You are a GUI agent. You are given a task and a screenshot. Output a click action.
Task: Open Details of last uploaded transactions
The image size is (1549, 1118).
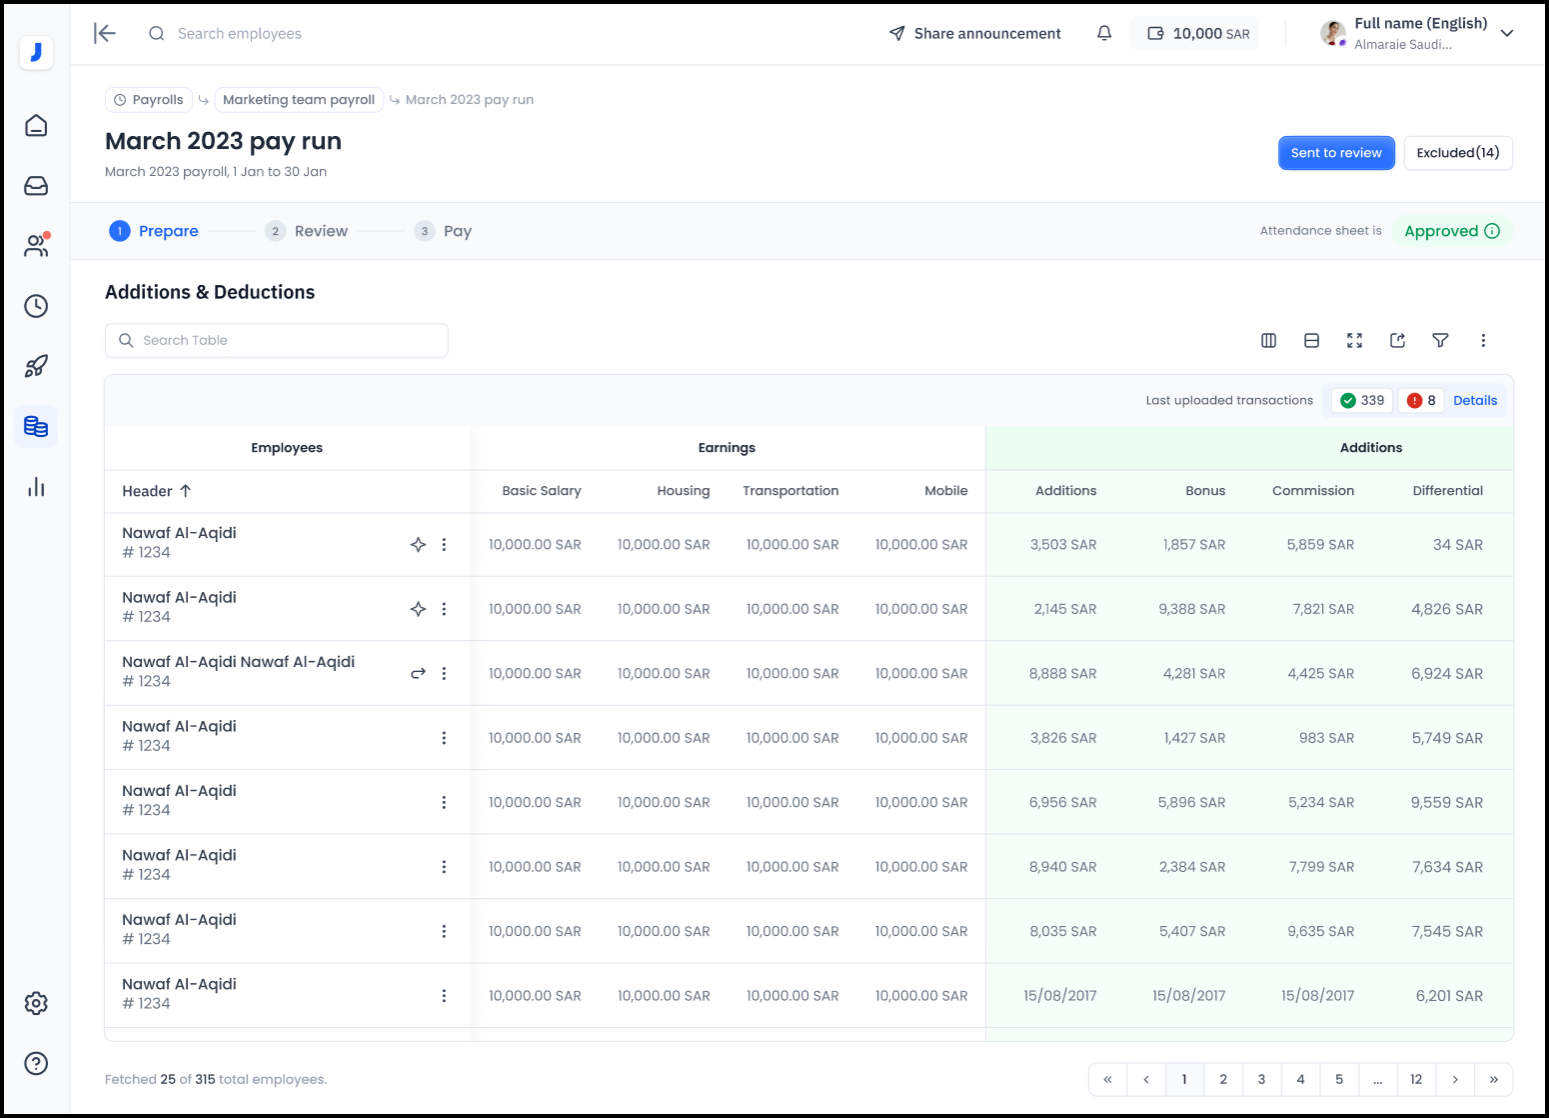coord(1474,400)
